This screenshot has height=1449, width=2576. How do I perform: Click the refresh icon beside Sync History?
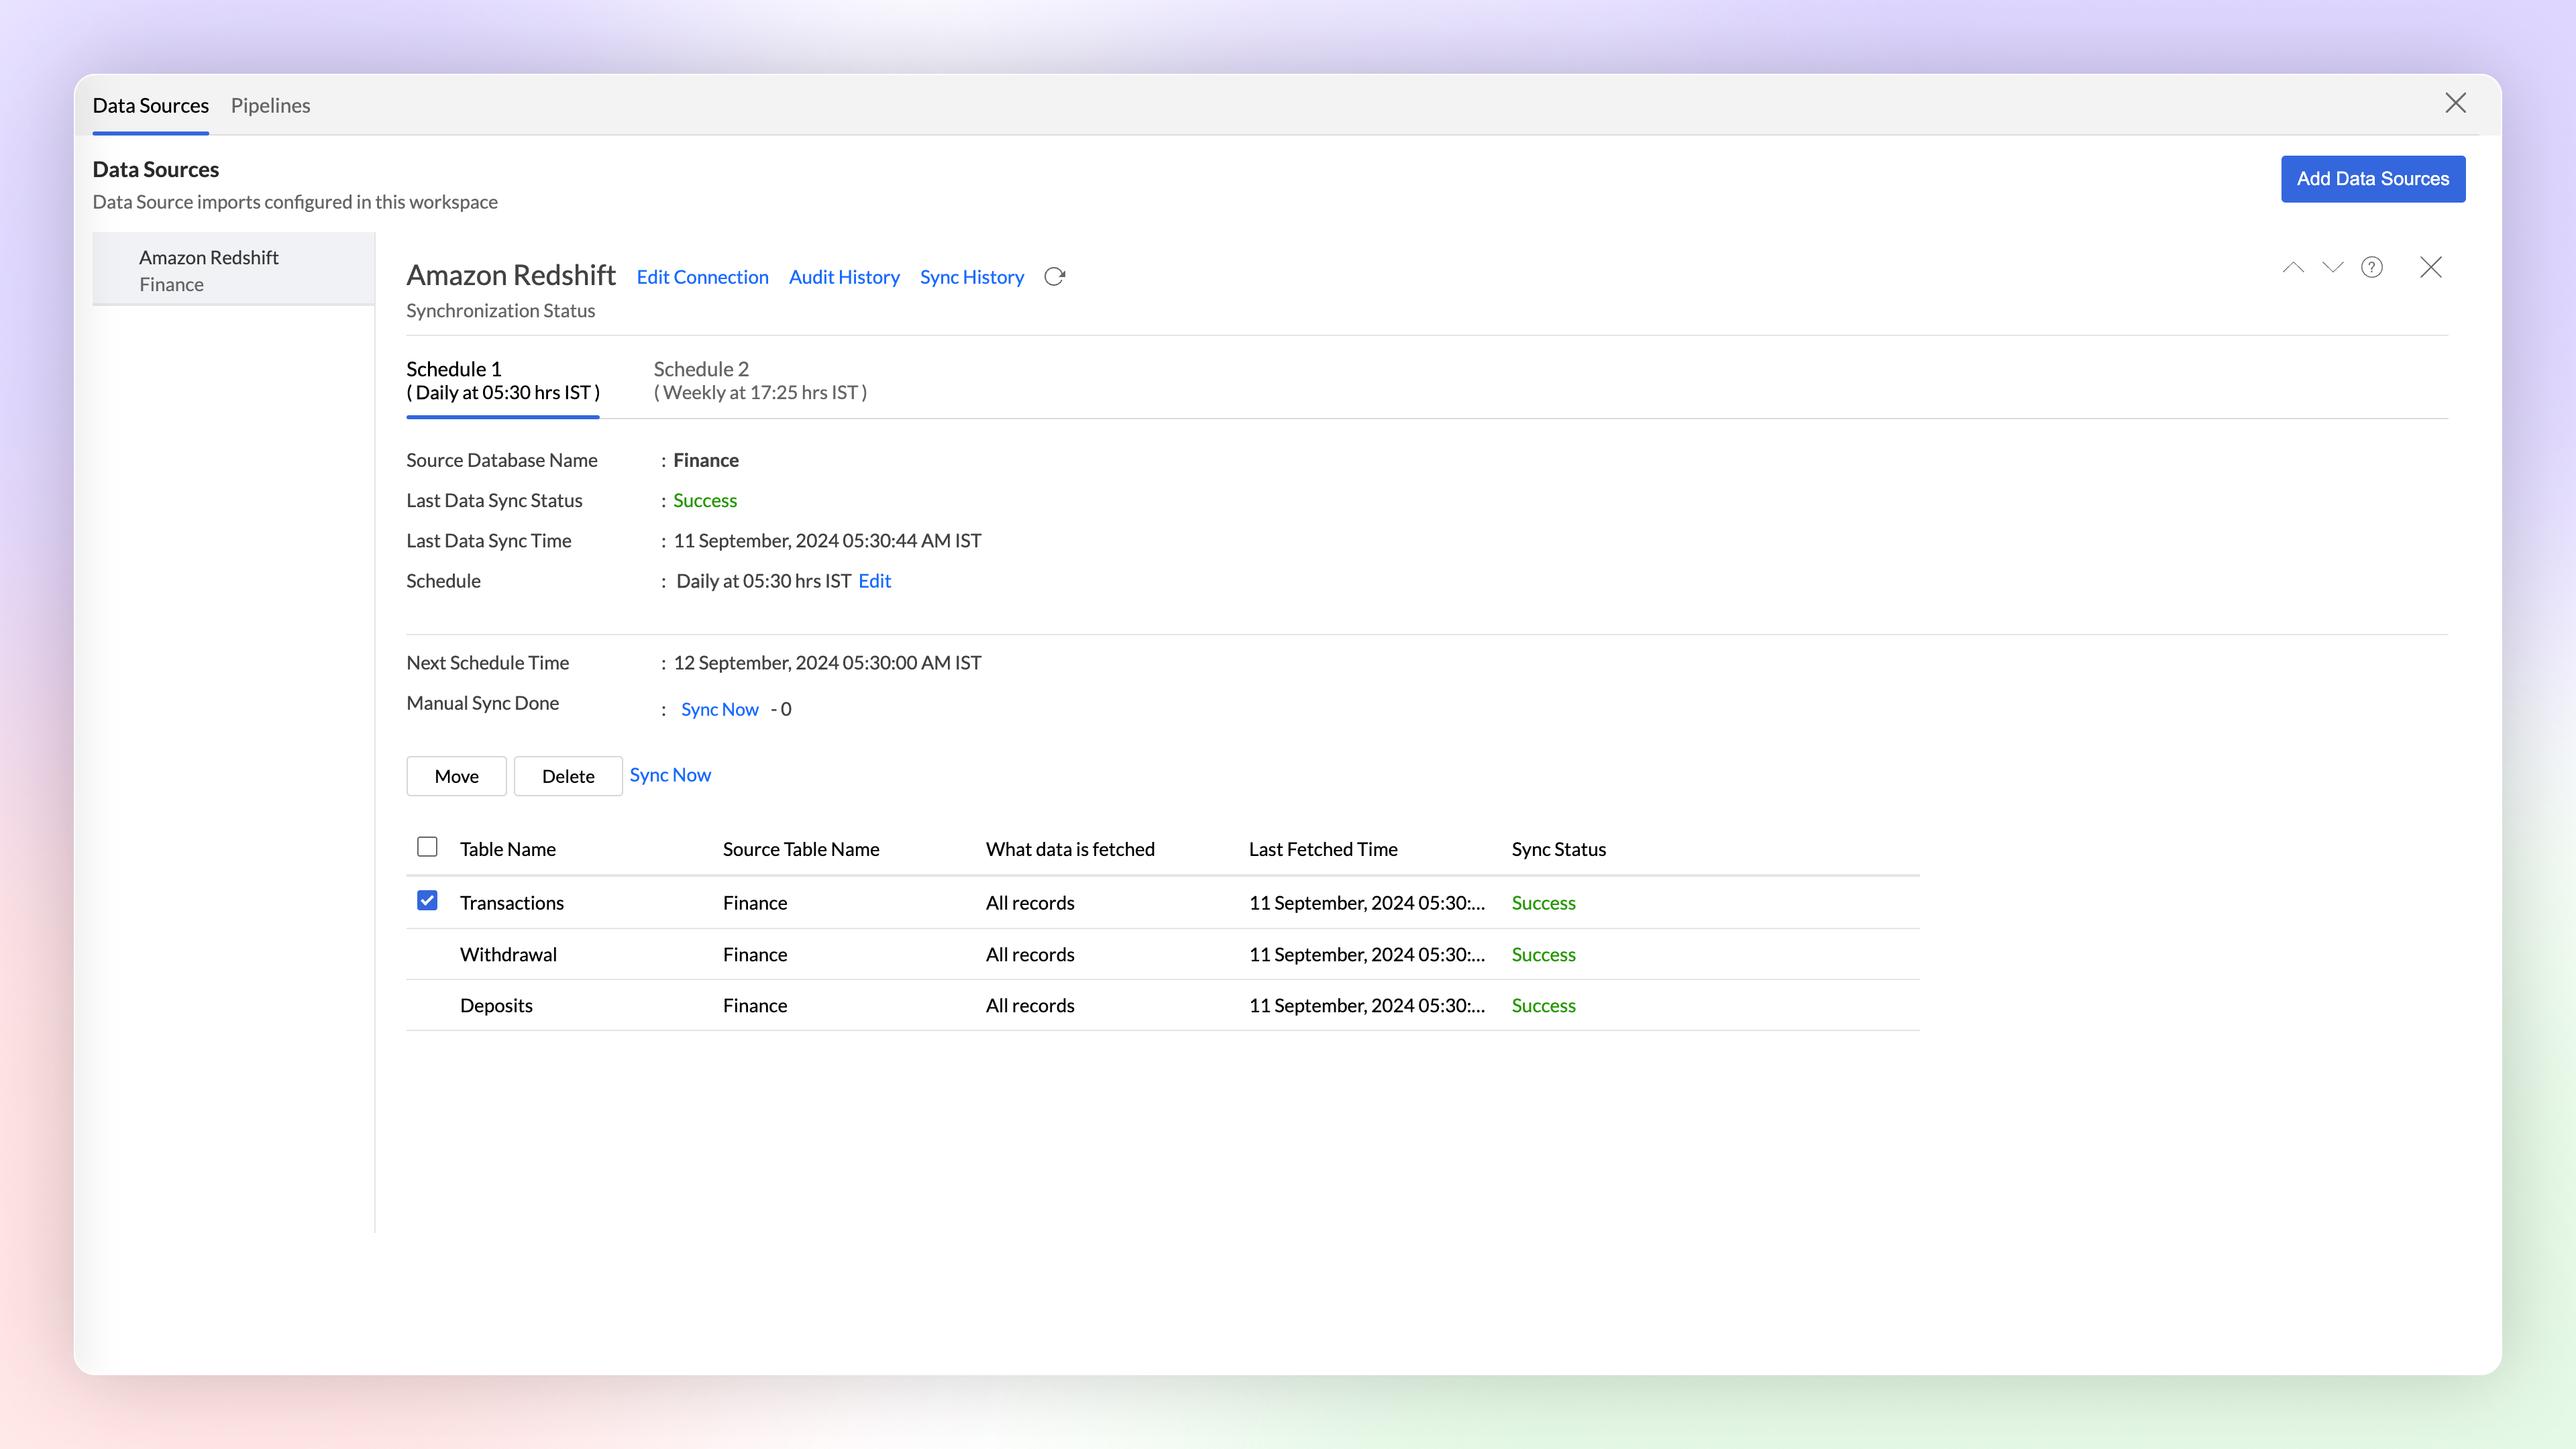point(1054,277)
